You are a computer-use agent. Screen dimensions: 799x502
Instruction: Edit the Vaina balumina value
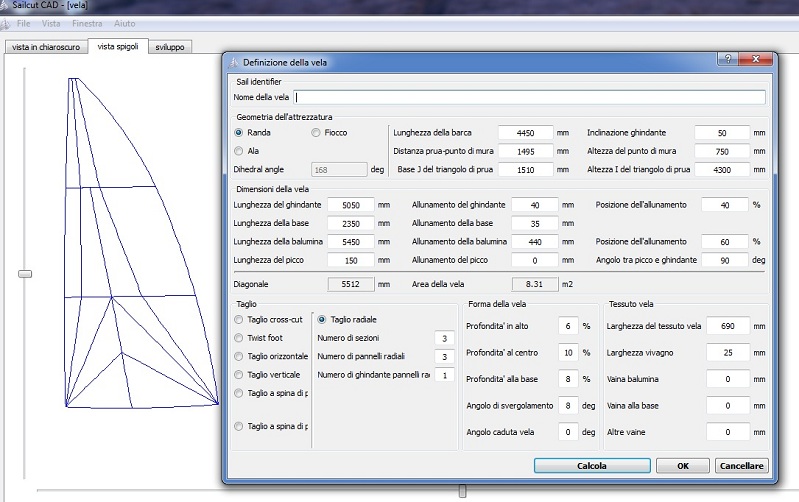coord(728,379)
